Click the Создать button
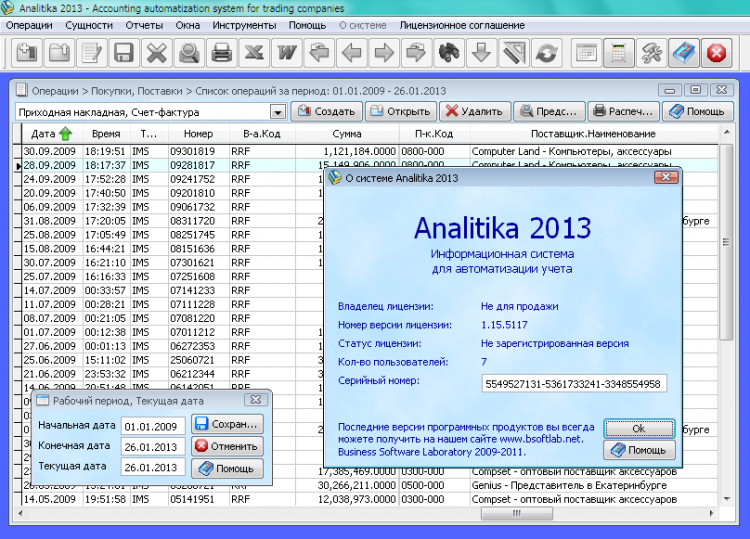Viewport: 750px width, 539px height. pyautogui.click(x=327, y=111)
